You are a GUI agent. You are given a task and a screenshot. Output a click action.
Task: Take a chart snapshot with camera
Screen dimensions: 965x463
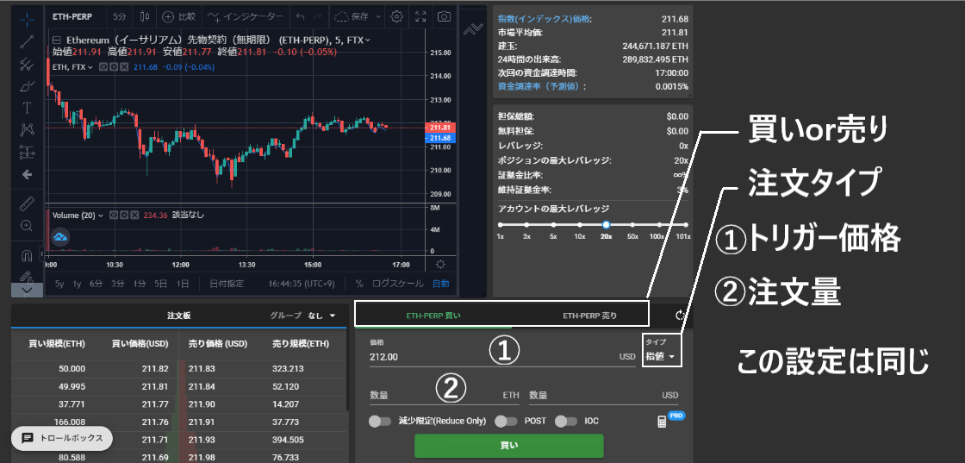point(444,17)
